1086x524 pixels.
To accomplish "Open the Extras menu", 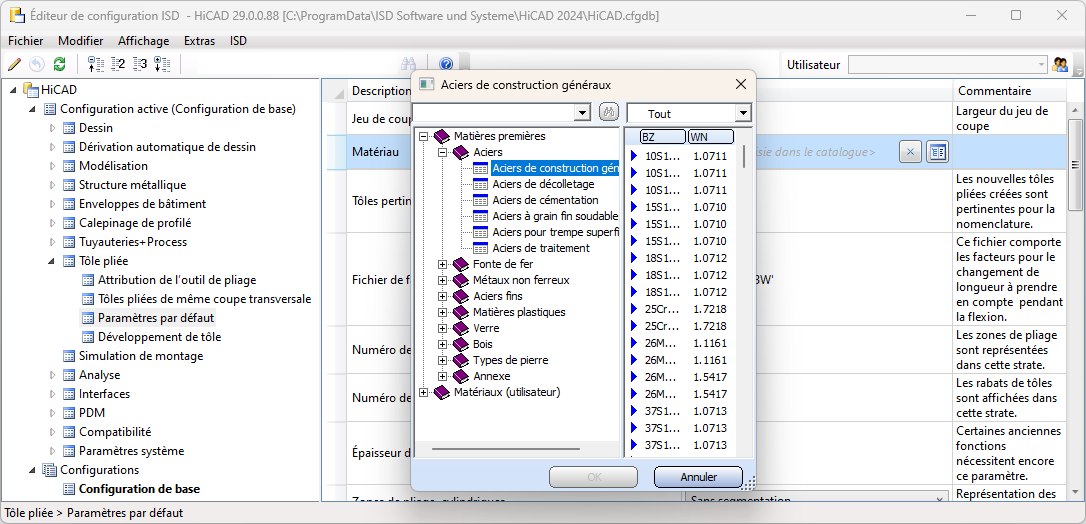I will [x=199, y=41].
